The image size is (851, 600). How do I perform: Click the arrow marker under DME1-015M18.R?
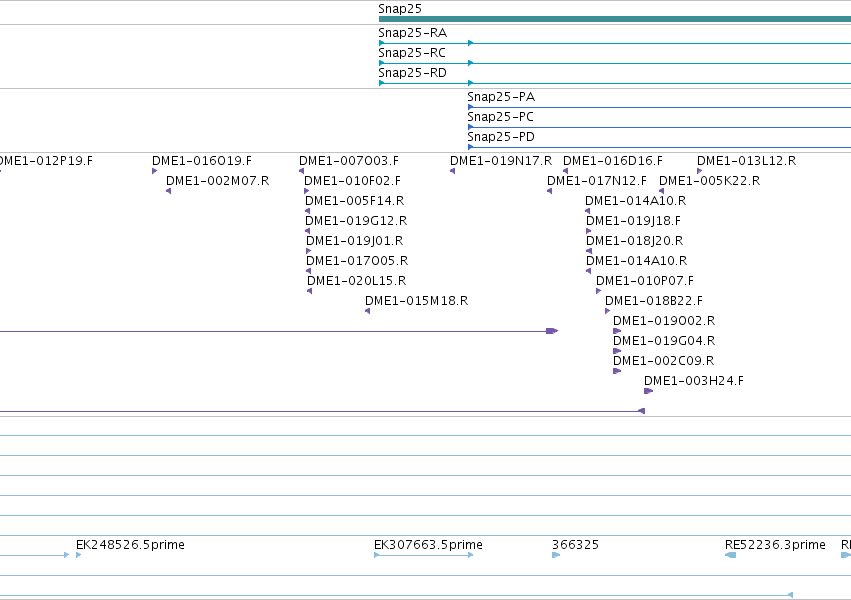[x=367, y=311]
